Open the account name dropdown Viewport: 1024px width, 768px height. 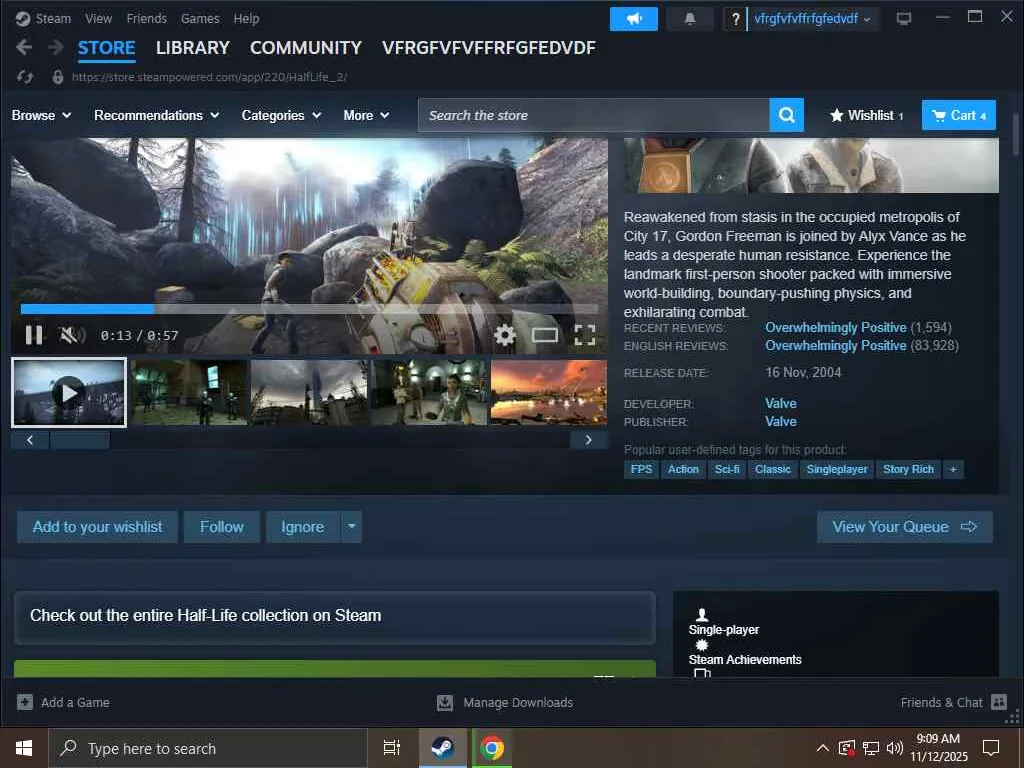point(812,19)
